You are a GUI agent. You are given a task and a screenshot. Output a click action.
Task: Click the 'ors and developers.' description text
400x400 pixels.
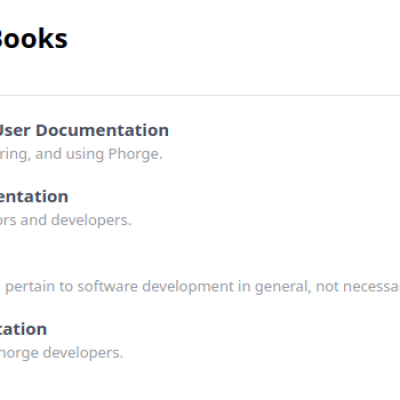pos(66,220)
